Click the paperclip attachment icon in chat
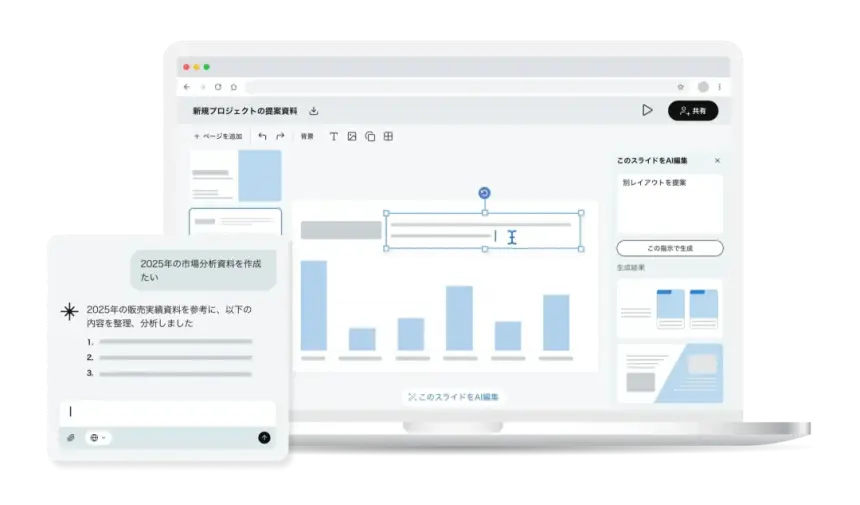This screenshot has width=860, height=505. (71, 437)
